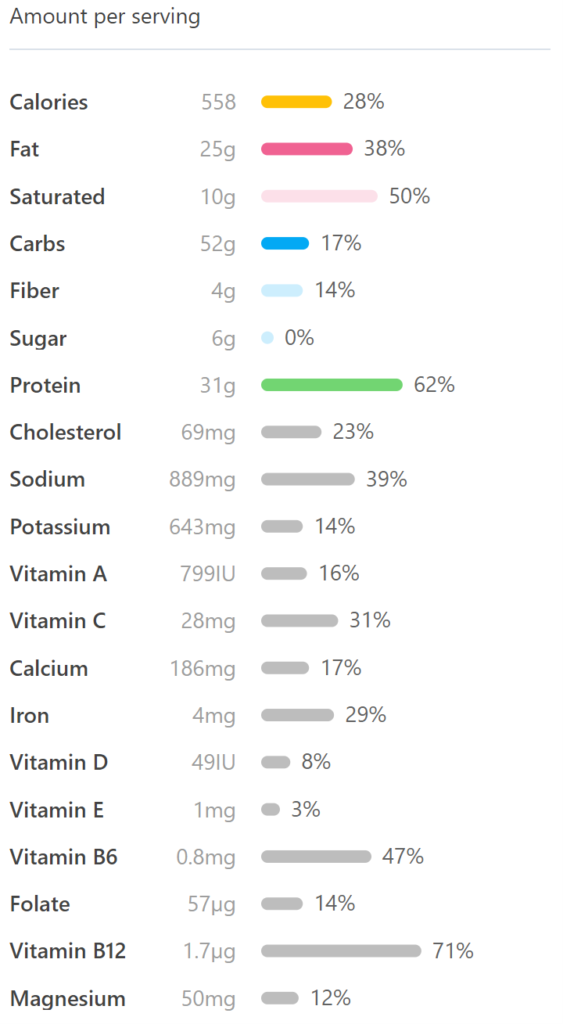Select the Iron 29% percentage
The image size is (563, 1024).
pyautogui.click(x=366, y=714)
